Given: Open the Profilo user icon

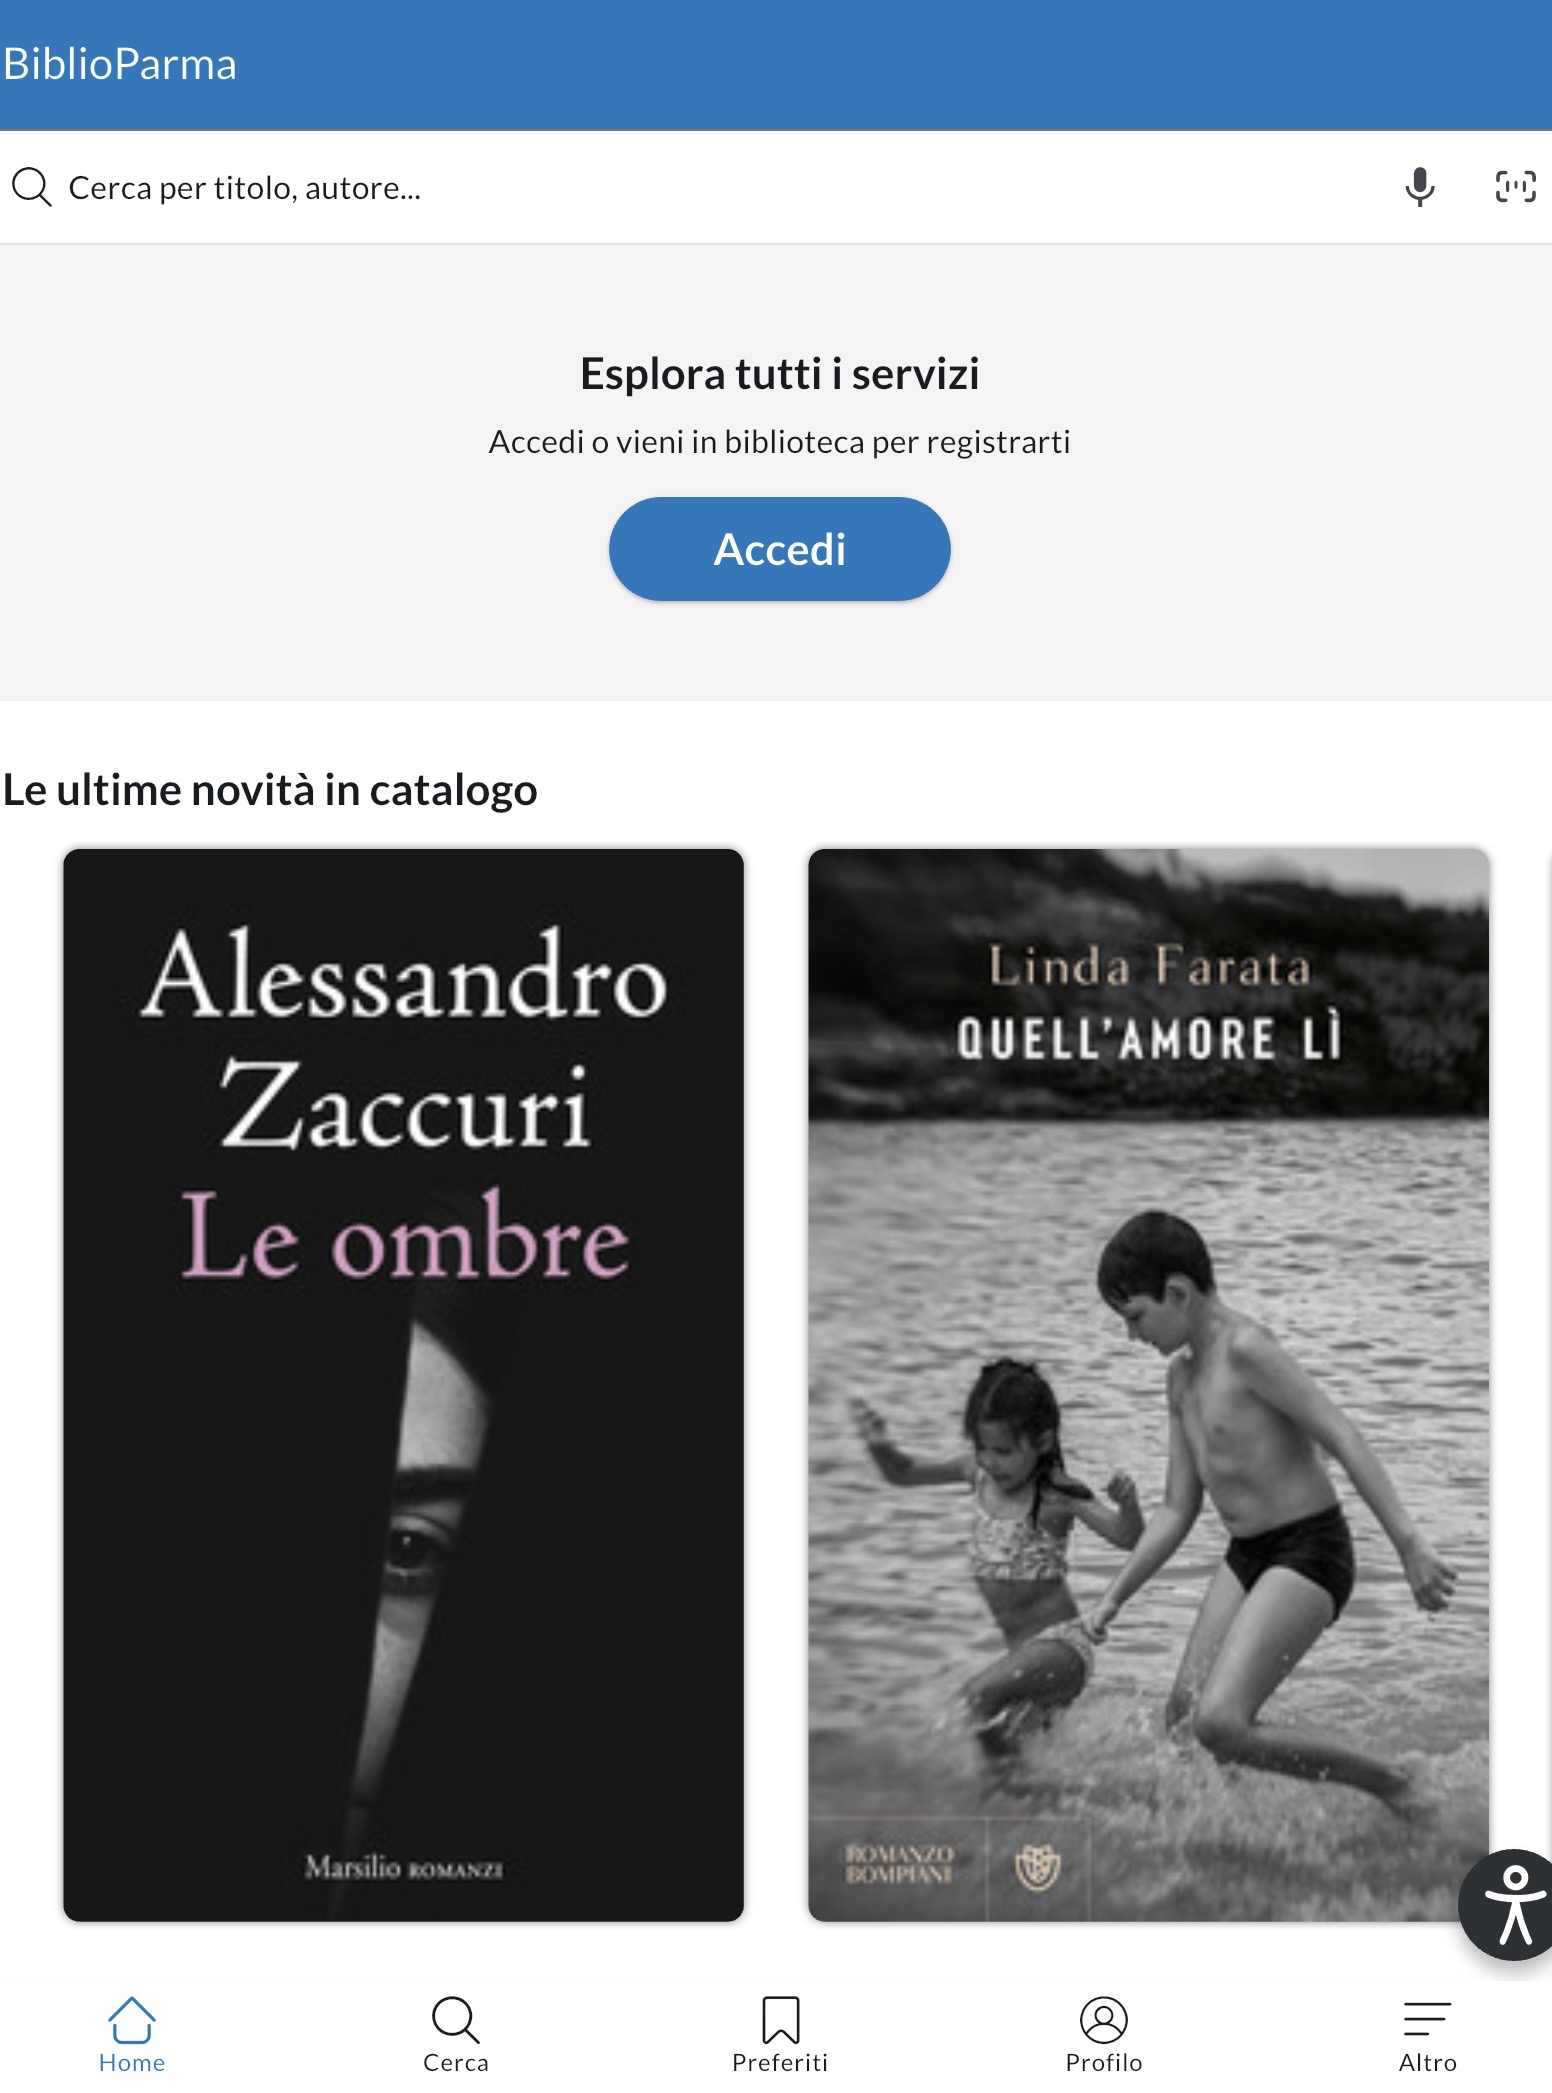Looking at the screenshot, I should click(x=1103, y=2020).
